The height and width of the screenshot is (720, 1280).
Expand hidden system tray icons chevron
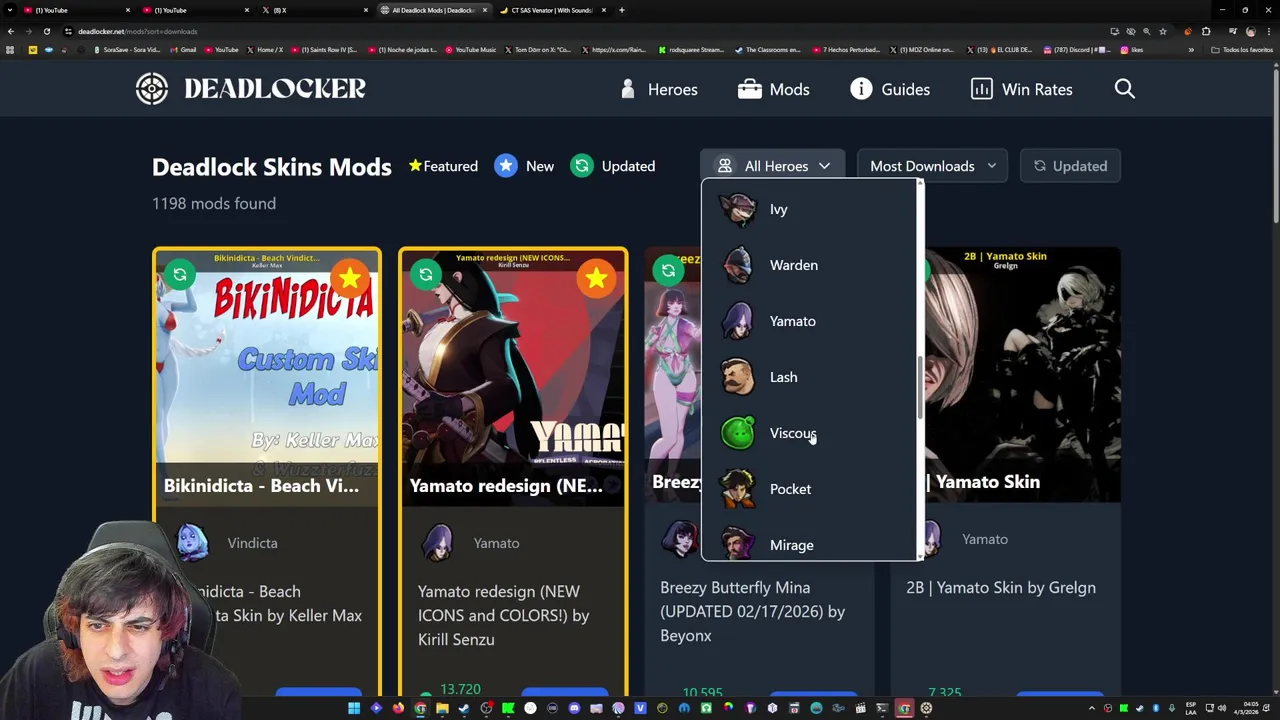pos(1094,709)
